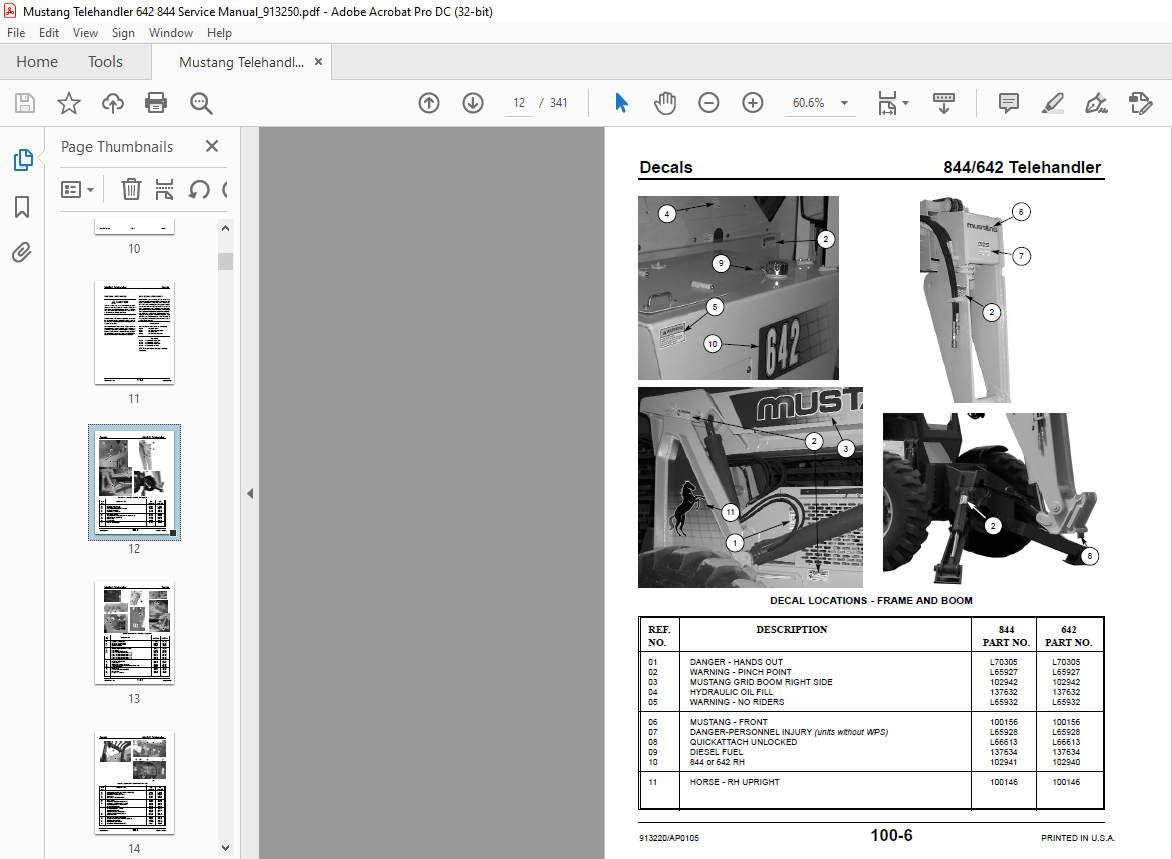
Task: Open the Bookmarks sidebar panel
Action: click(22, 207)
